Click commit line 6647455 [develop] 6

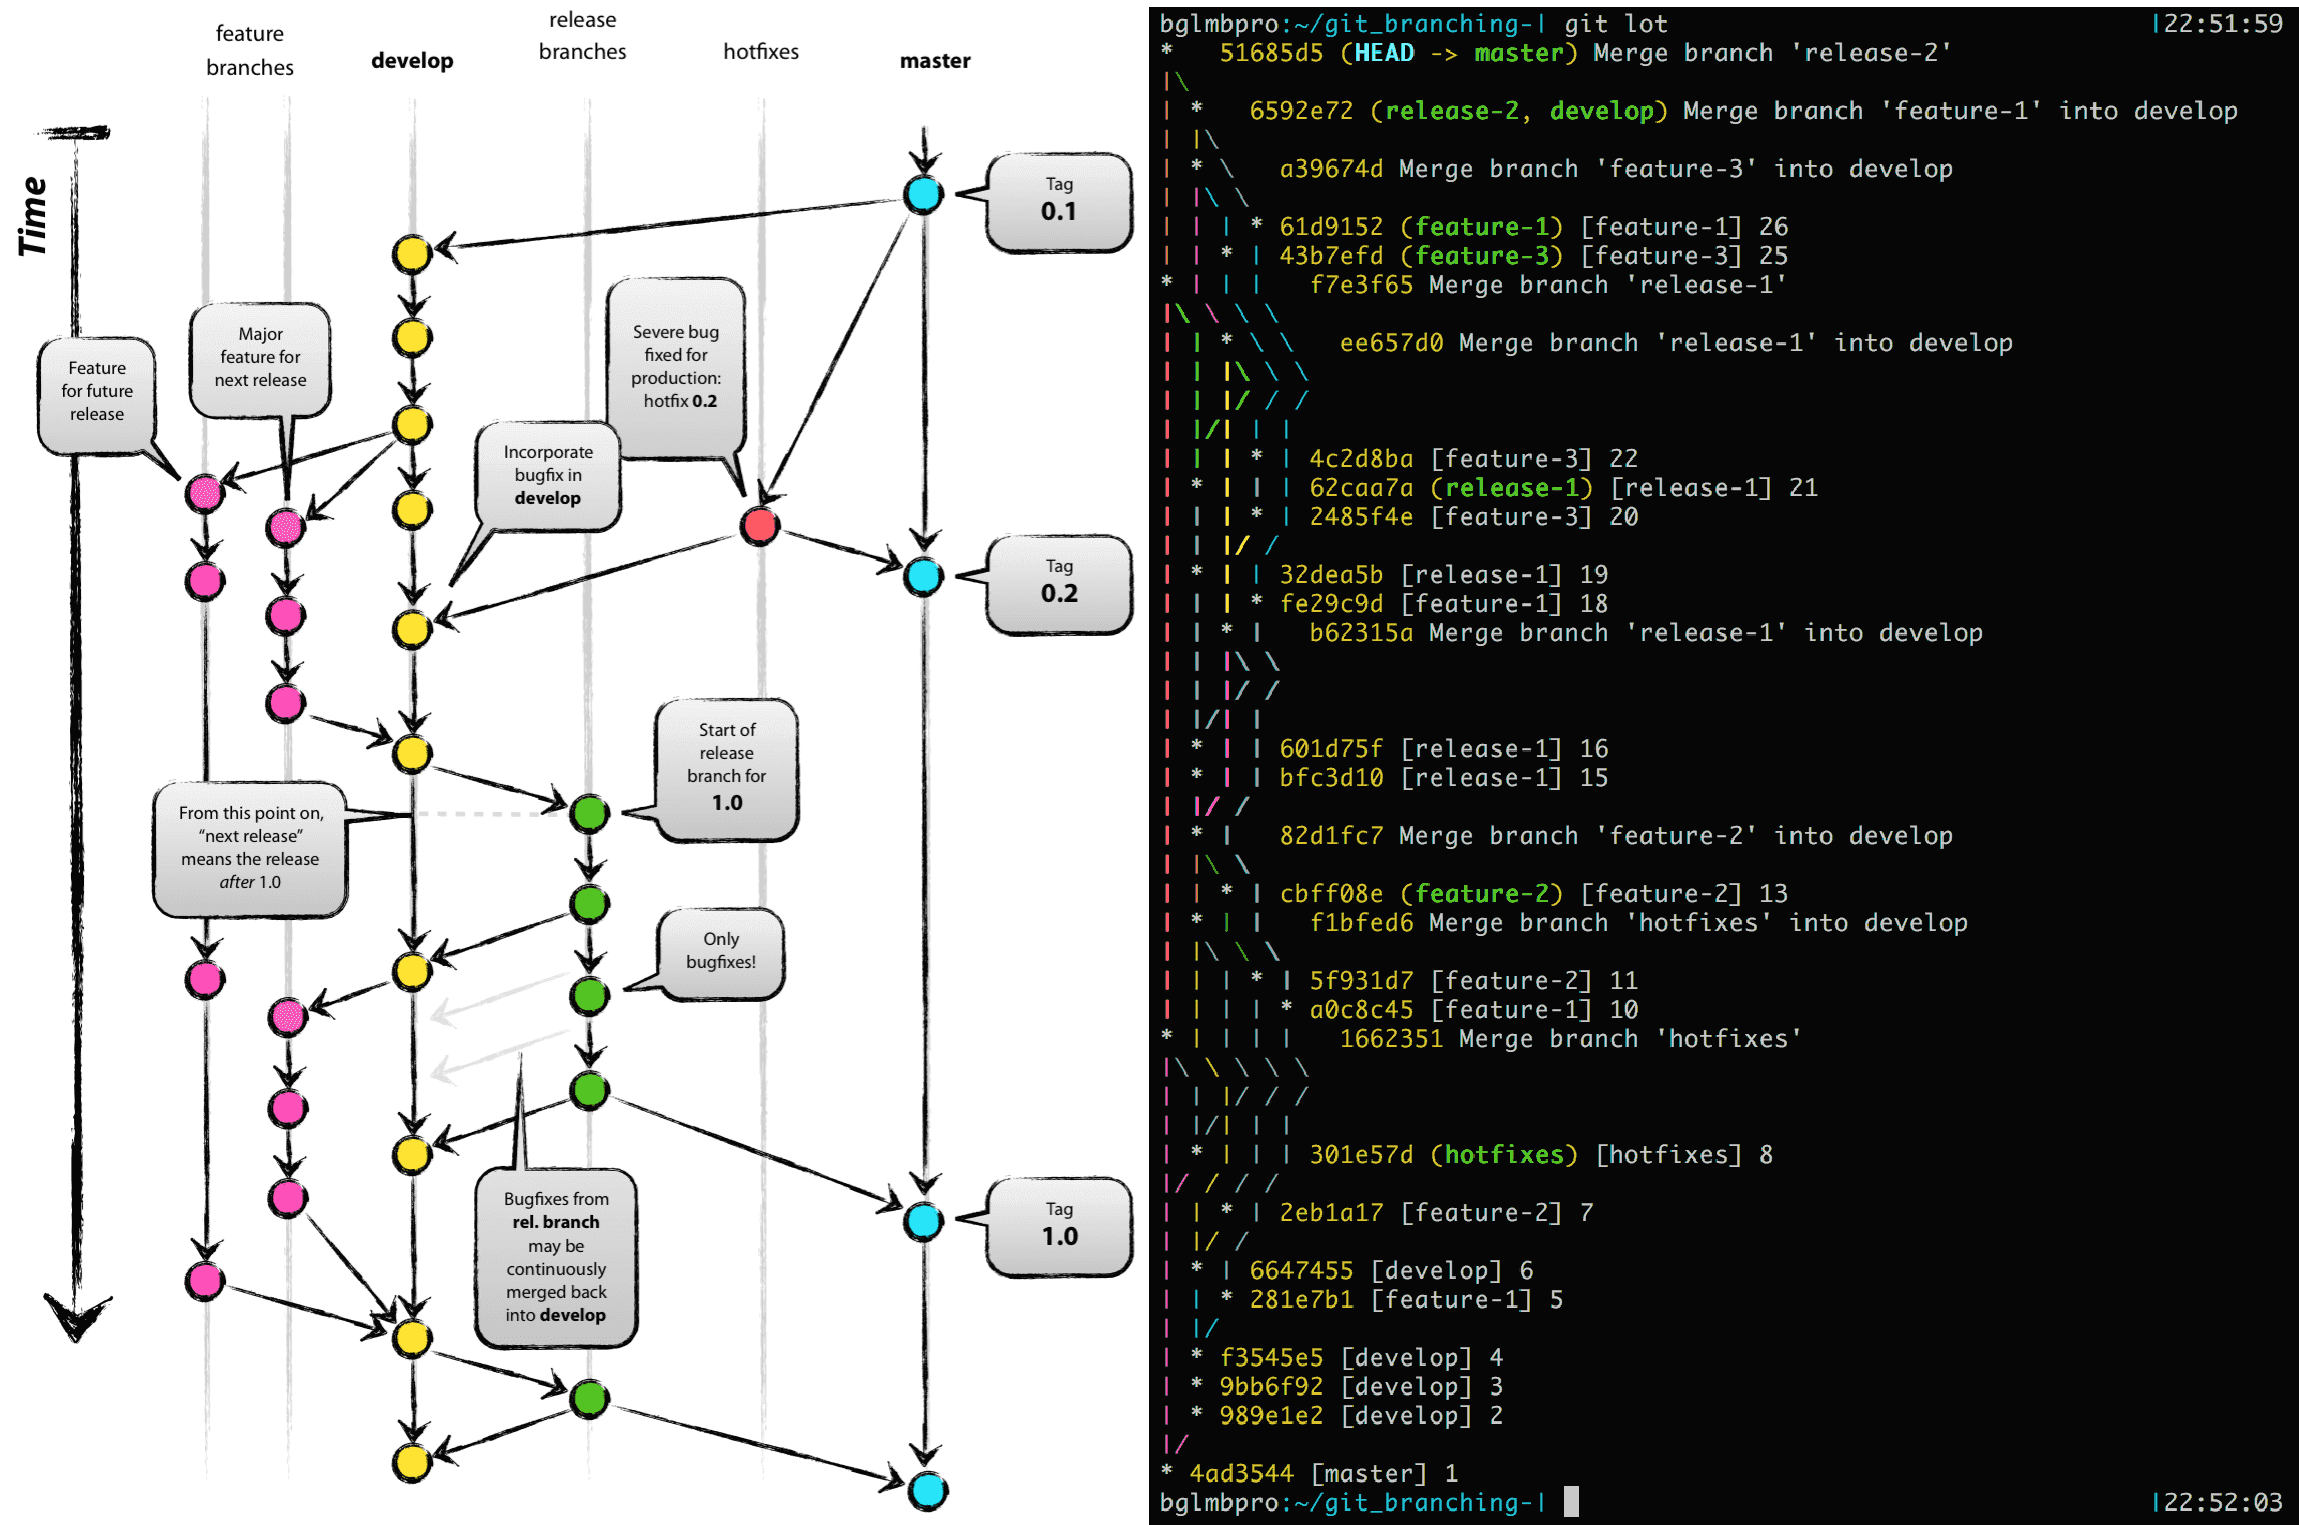tap(1391, 1270)
